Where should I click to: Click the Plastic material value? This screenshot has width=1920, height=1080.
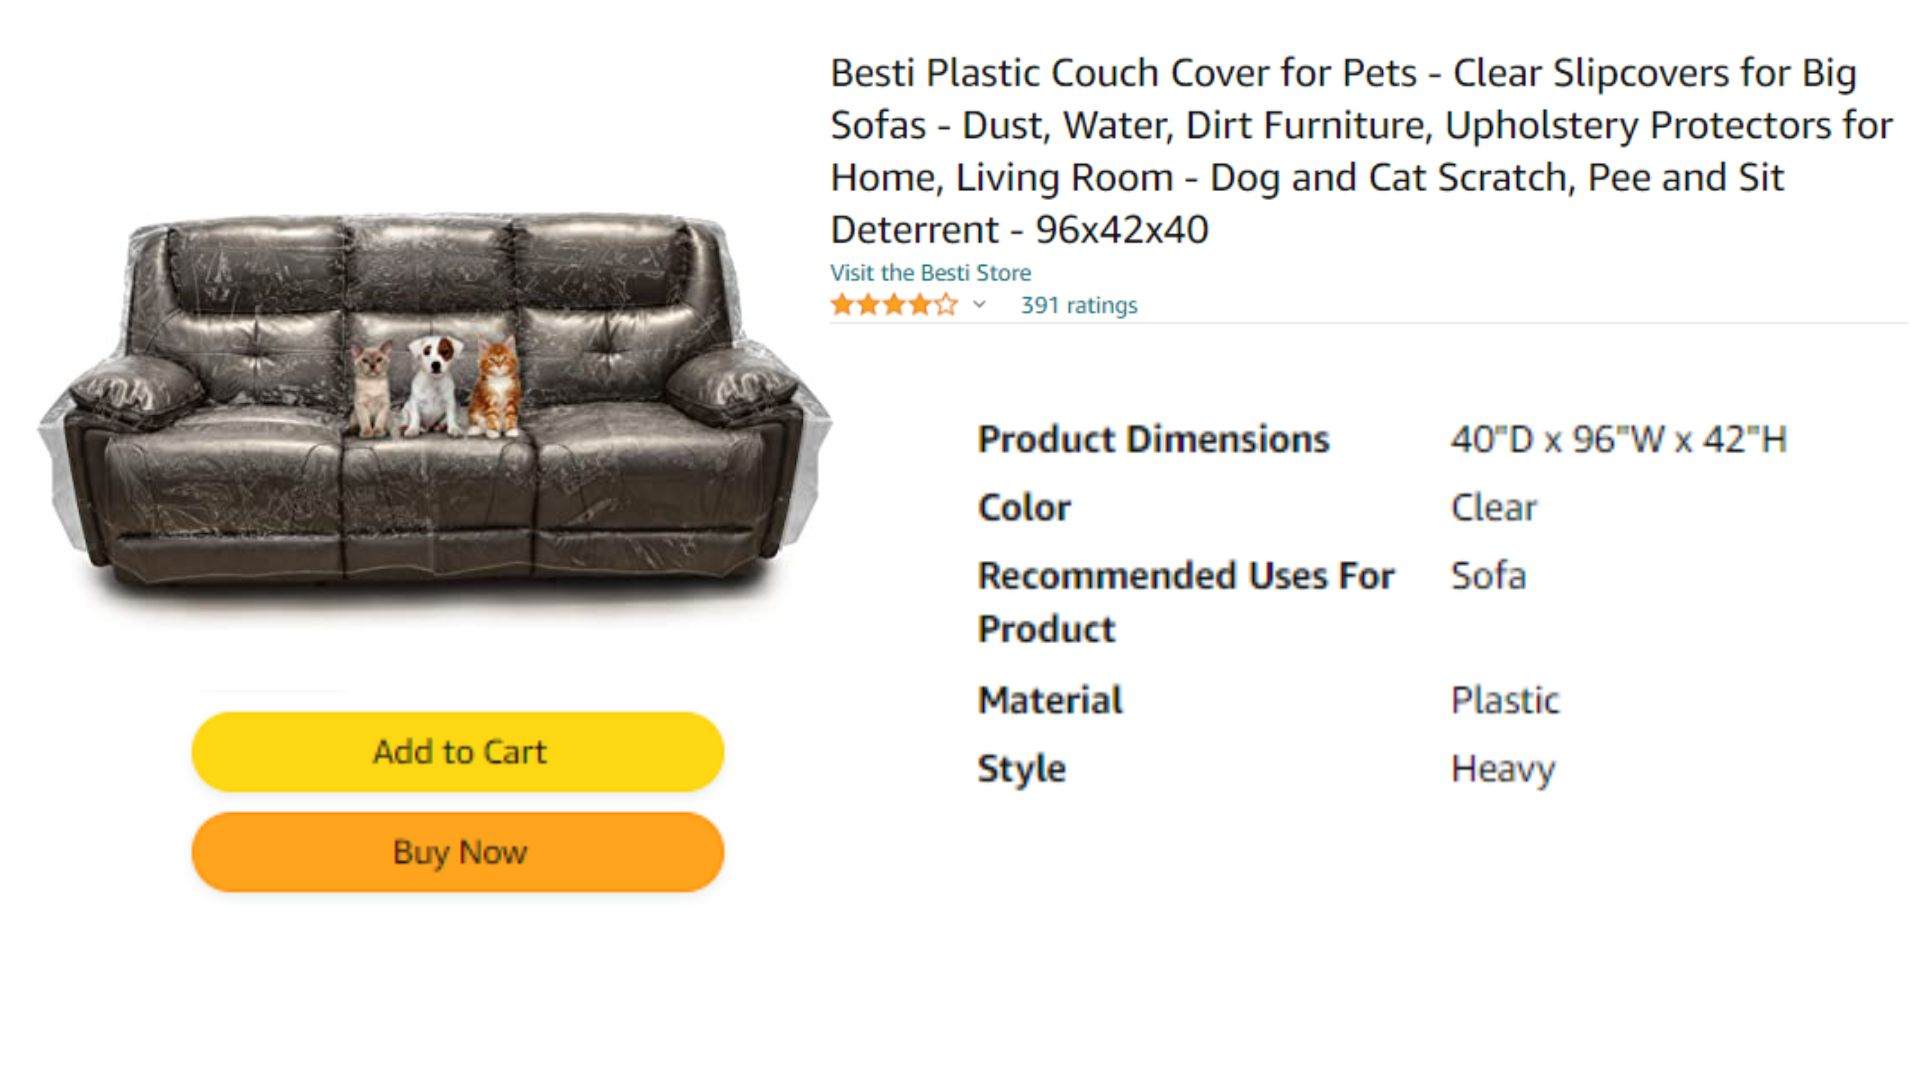point(1505,700)
